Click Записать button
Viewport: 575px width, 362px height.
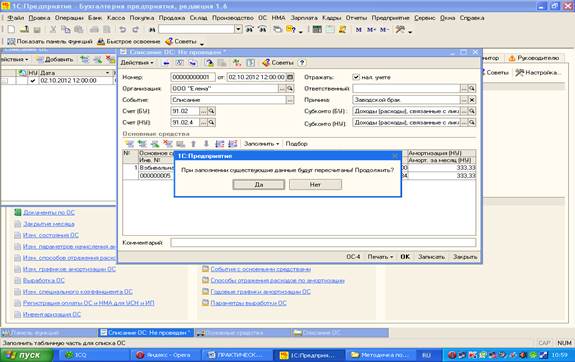pos(431,257)
